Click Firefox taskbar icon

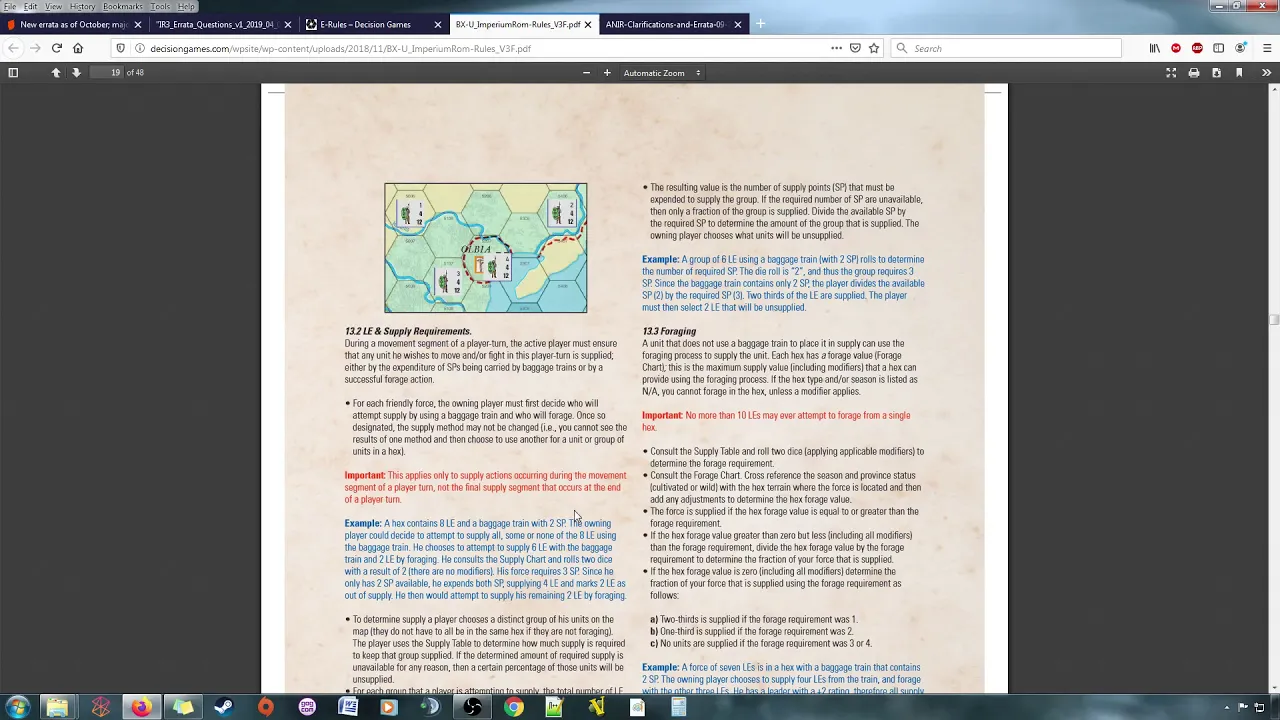click(x=141, y=707)
